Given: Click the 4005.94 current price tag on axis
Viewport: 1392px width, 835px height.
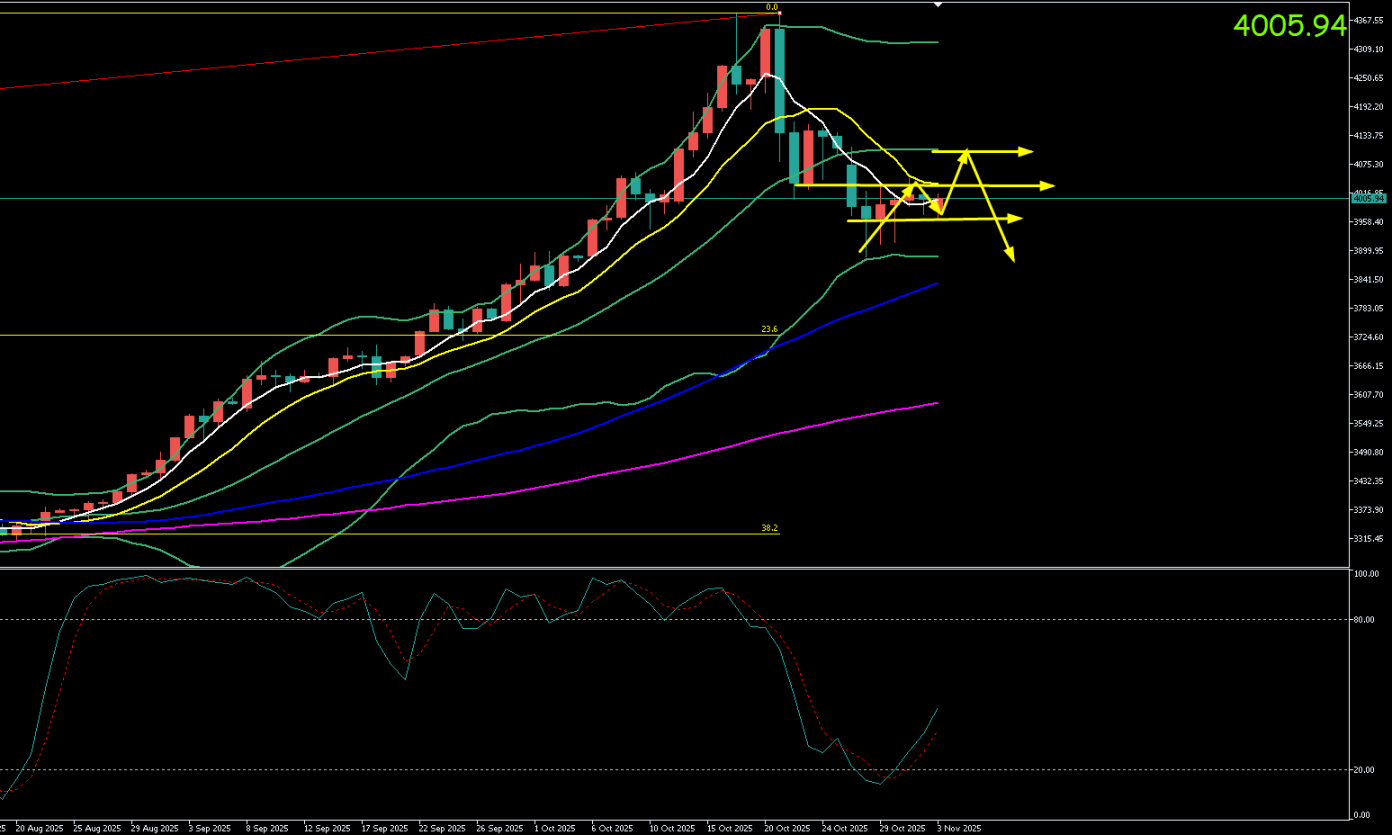Looking at the screenshot, I should pos(1366,198).
